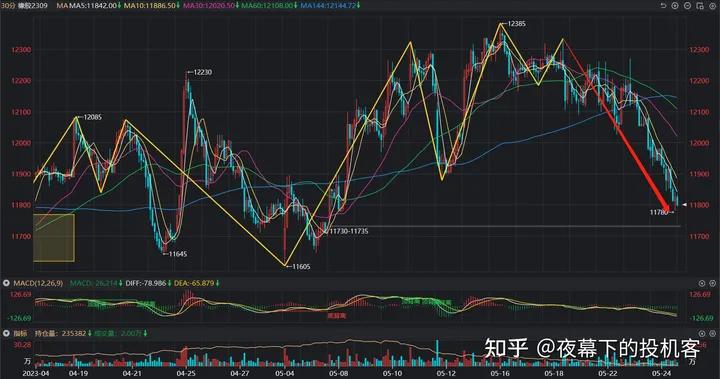Click the 指标 label in bottom panel
This screenshot has height=379, width=720.
pyautogui.click(x=20, y=334)
